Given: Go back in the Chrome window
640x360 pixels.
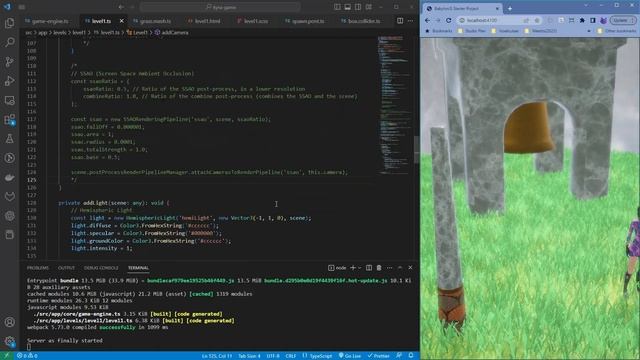Looking at the screenshot, I should coord(427,20).
